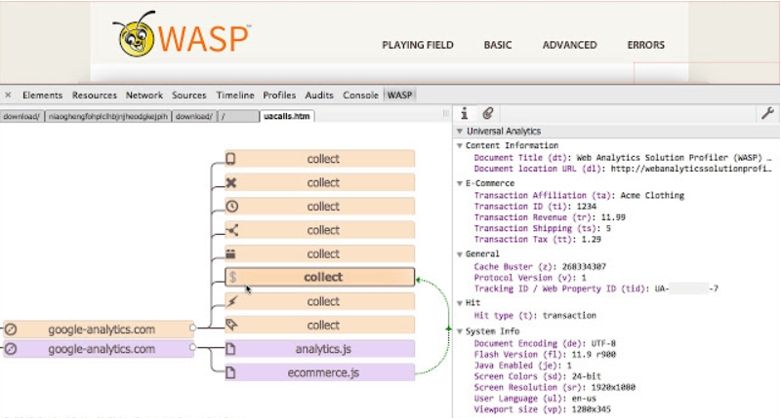781x418 pixels.
Task: Click the paperclip icon beside info
Action: click(x=488, y=114)
